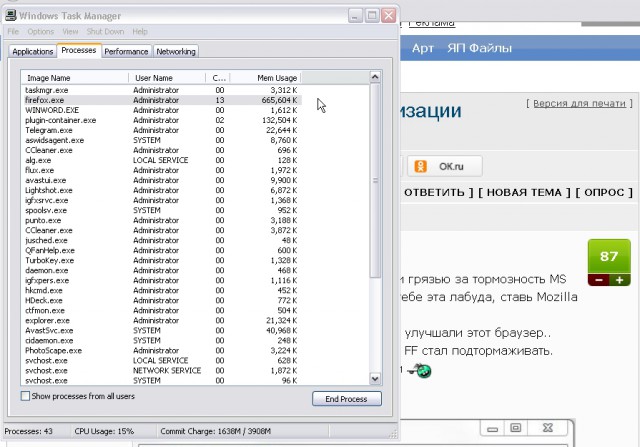Click the ОПРОС poll link

click(x=604, y=192)
